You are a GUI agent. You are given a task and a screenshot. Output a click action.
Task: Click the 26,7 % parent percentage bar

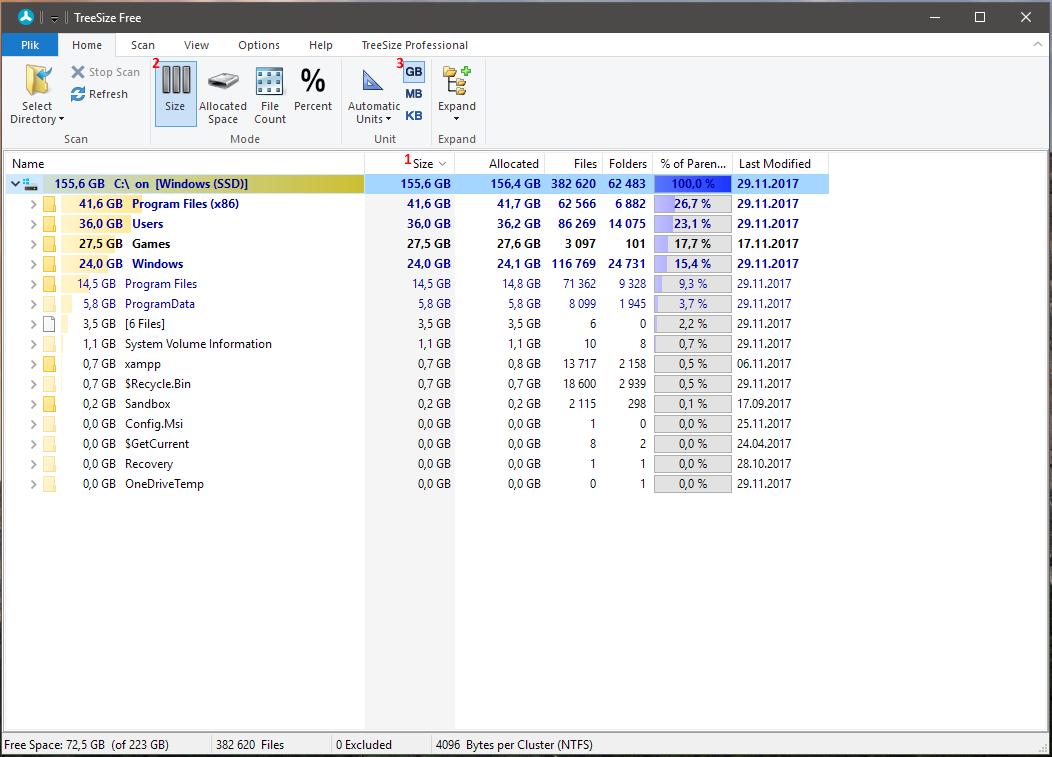[x=692, y=204]
